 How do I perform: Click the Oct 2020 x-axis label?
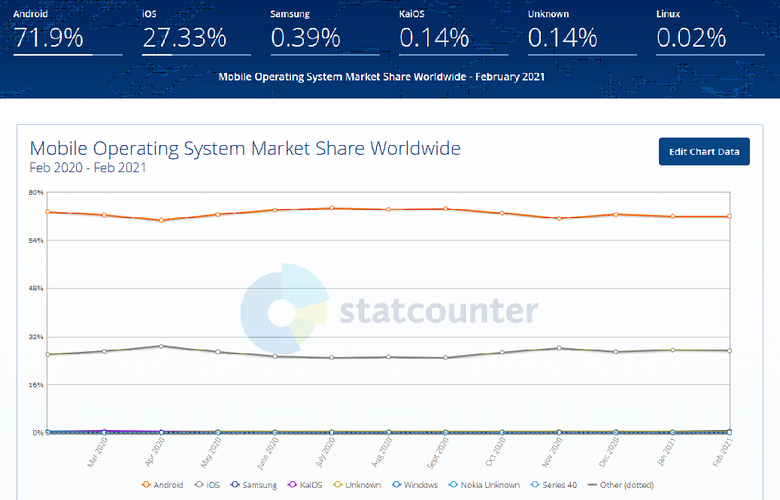click(x=495, y=452)
